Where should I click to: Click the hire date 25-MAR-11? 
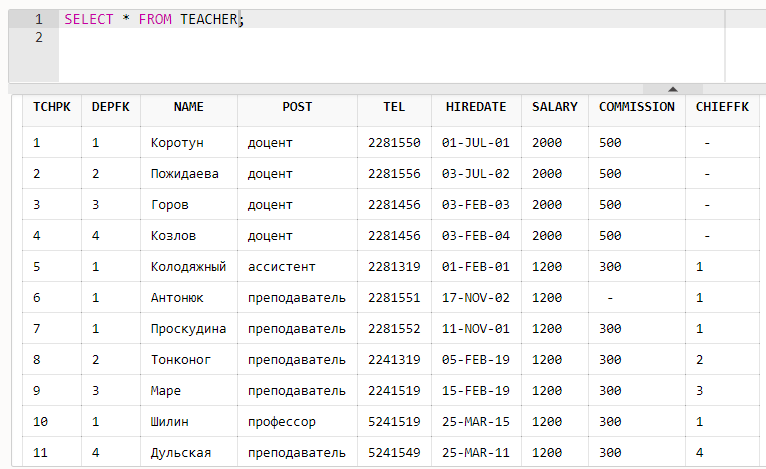[476, 453]
